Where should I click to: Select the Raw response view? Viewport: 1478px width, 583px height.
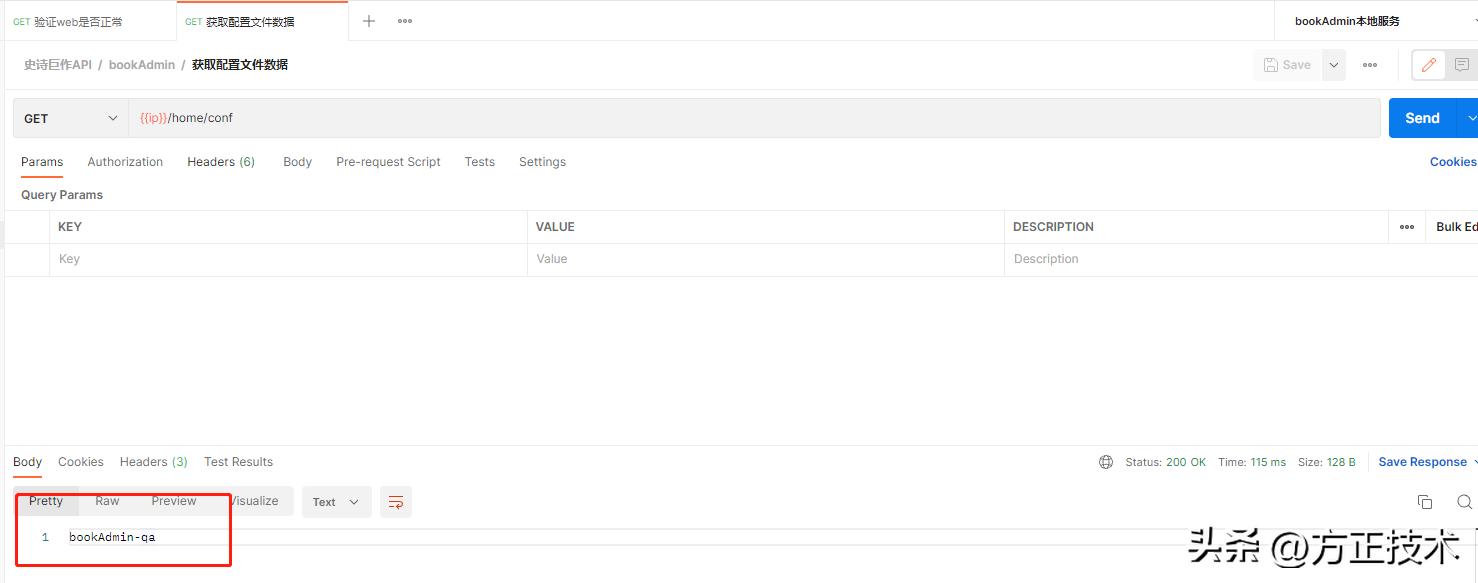click(107, 501)
